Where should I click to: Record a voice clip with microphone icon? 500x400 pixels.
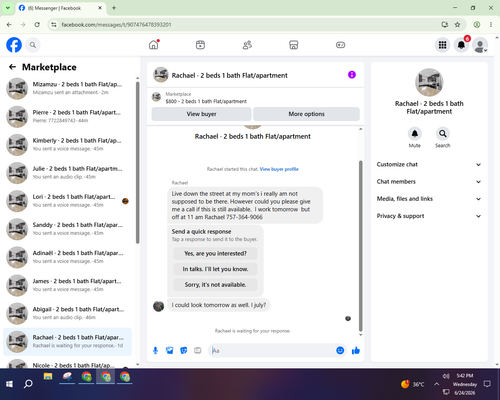pyautogui.click(x=155, y=350)
